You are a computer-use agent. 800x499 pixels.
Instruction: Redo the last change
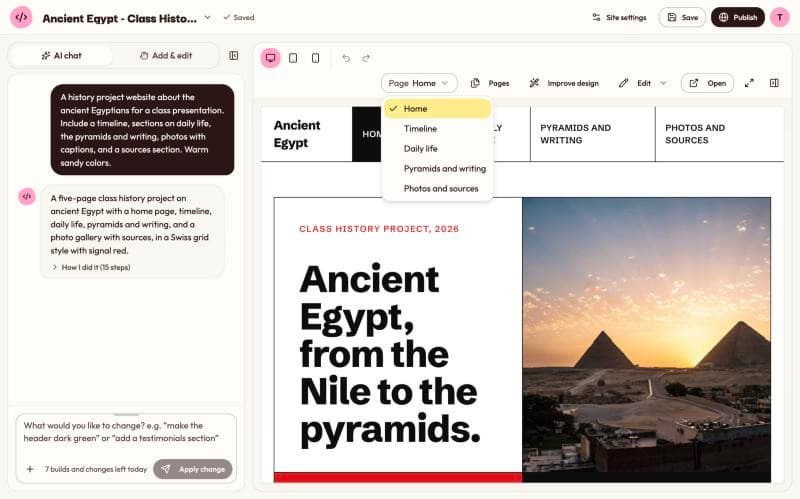(366, 58)
